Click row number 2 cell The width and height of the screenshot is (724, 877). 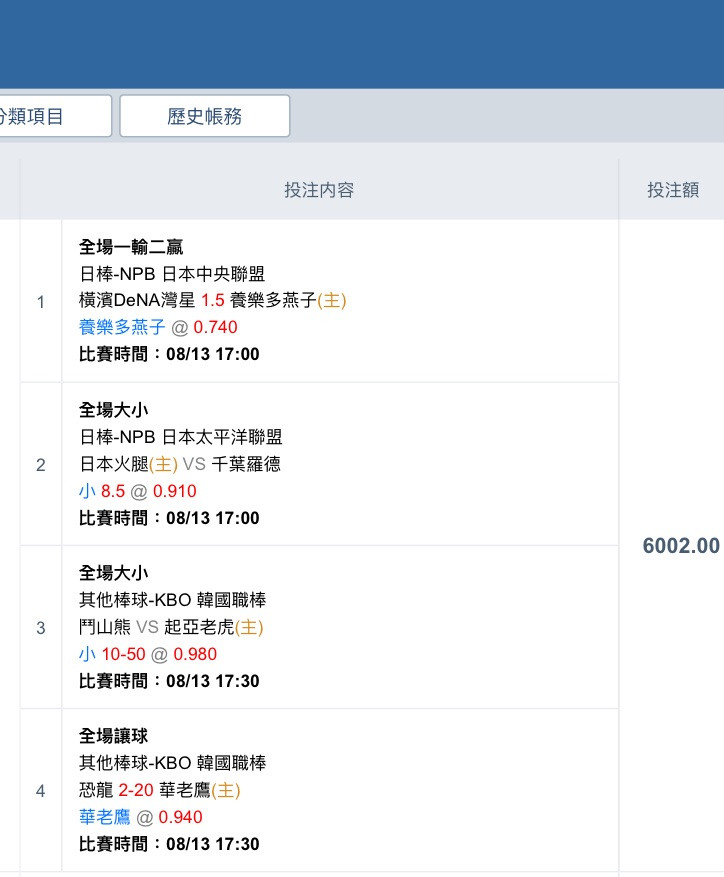41,464
